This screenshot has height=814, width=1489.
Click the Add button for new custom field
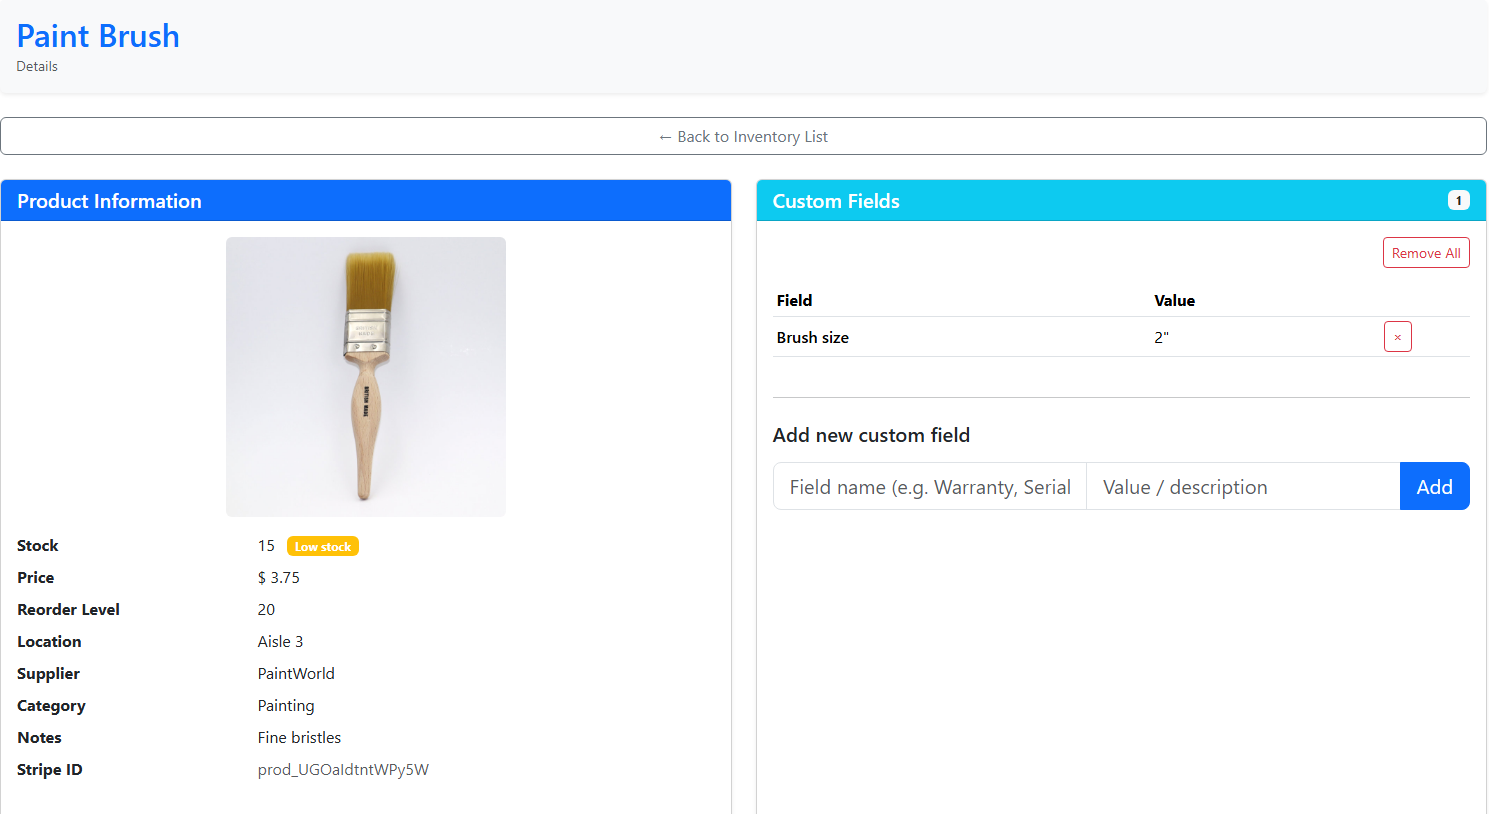pyautogui.click(x=1435, y=486)
